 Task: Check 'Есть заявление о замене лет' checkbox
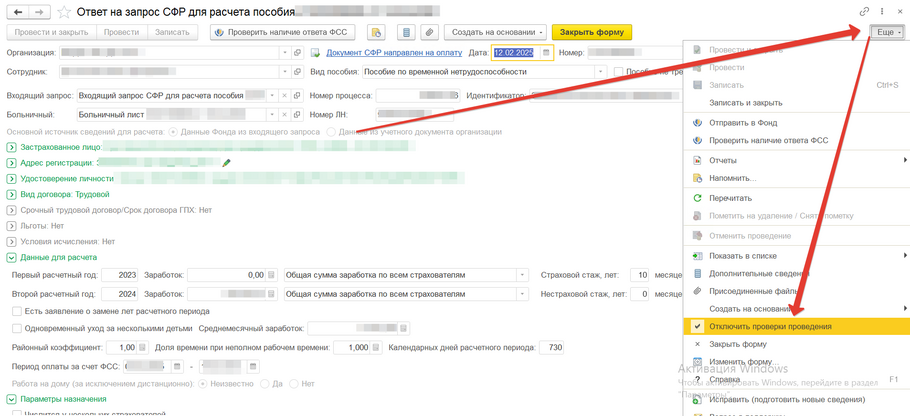[x=17, y=312]
